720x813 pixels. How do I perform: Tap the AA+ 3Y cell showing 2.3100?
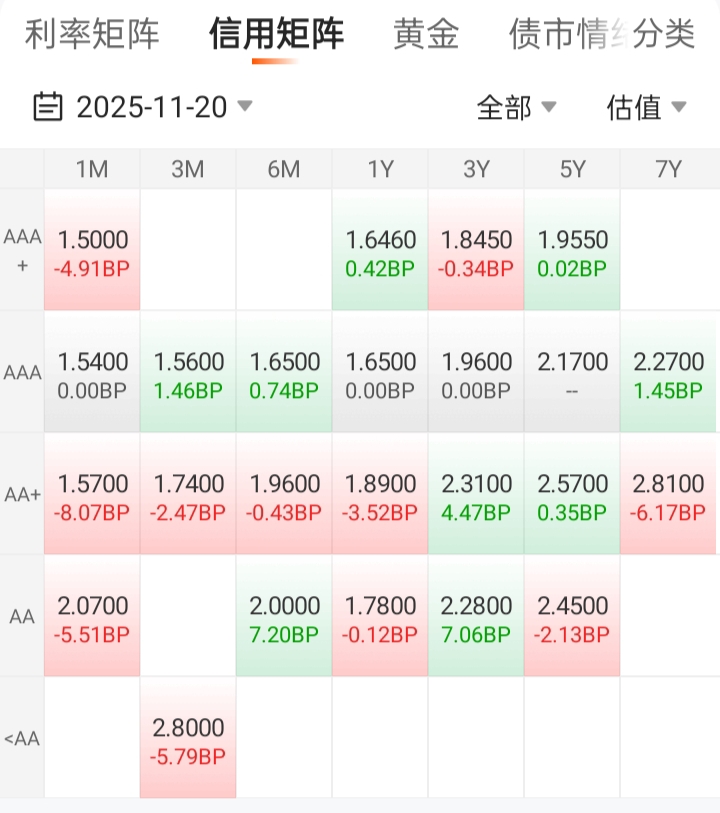point(476,496)
